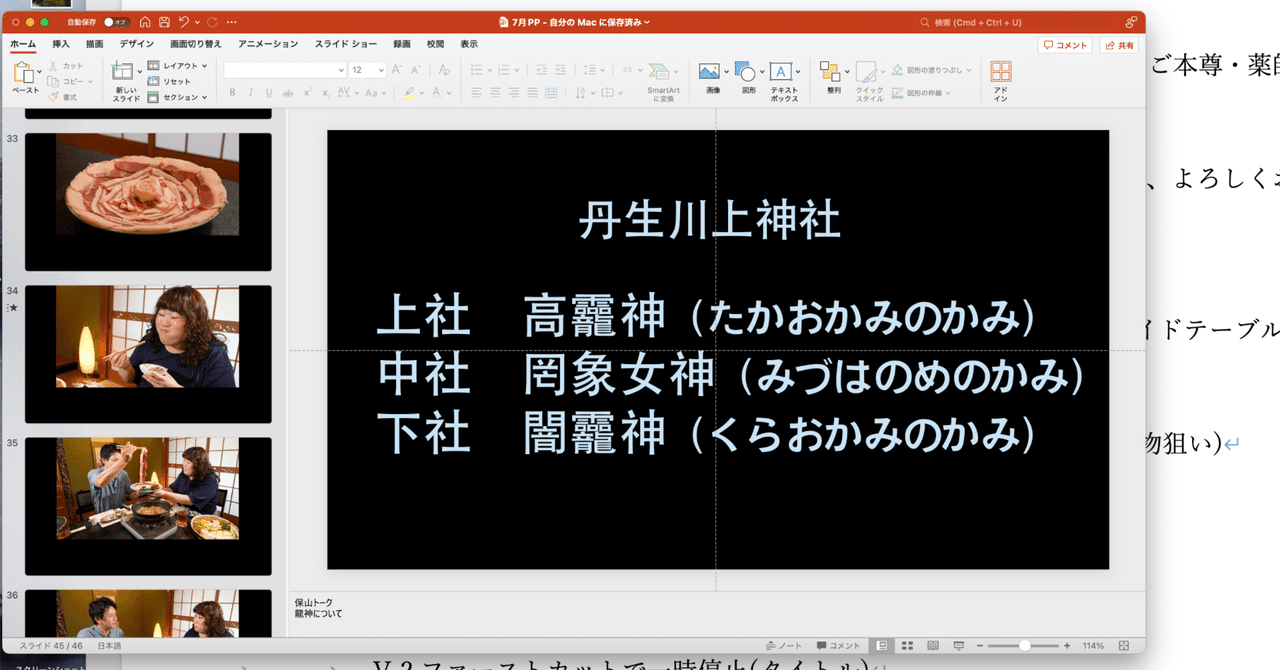Click the リセット button
Viewport: 1280px width, 670px height.
169,81
